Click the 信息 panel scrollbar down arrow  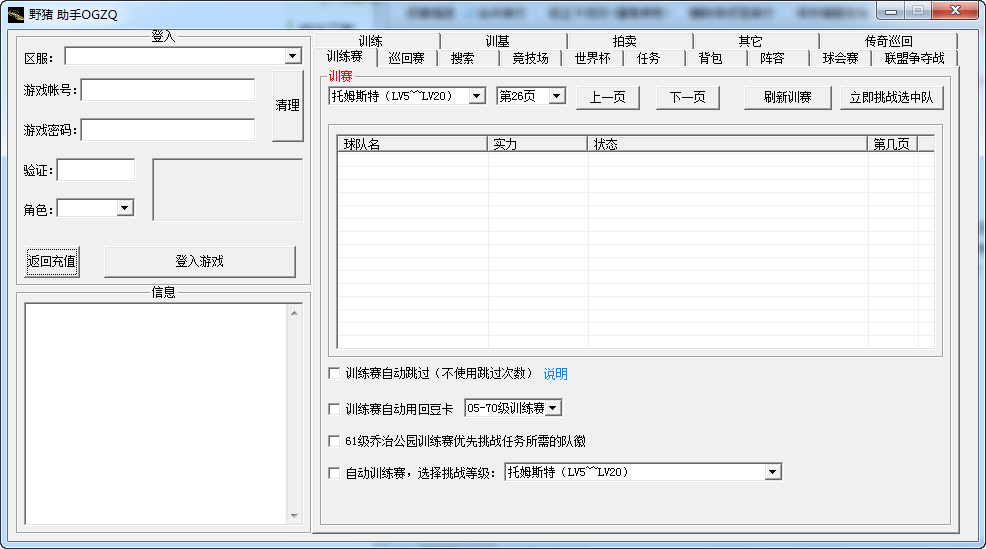click(294, 516)
